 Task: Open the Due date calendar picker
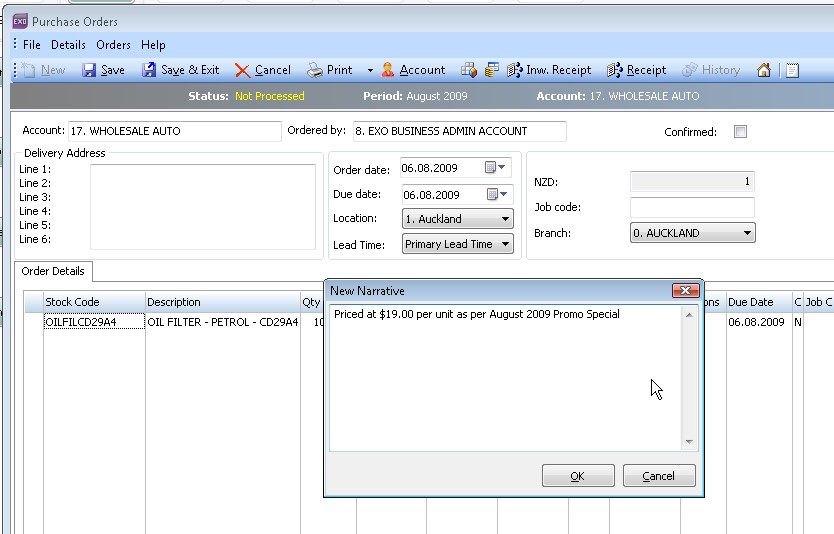pos(497,194)
